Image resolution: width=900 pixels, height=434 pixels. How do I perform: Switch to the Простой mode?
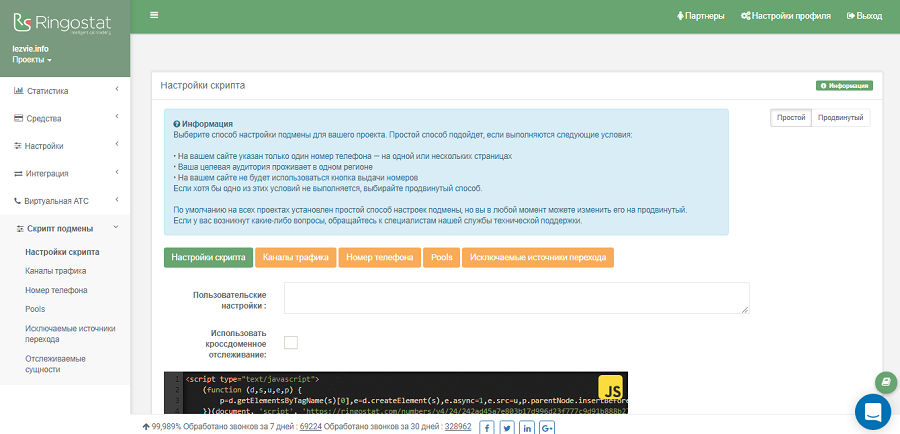click(x=790, y=118)
